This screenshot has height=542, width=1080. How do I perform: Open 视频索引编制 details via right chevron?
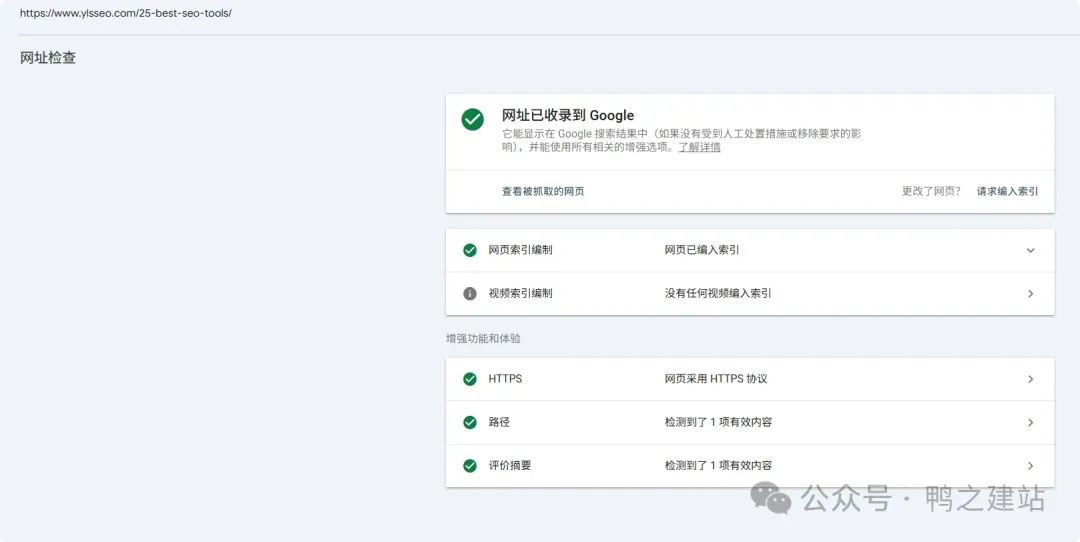[x=1030, y=293]
